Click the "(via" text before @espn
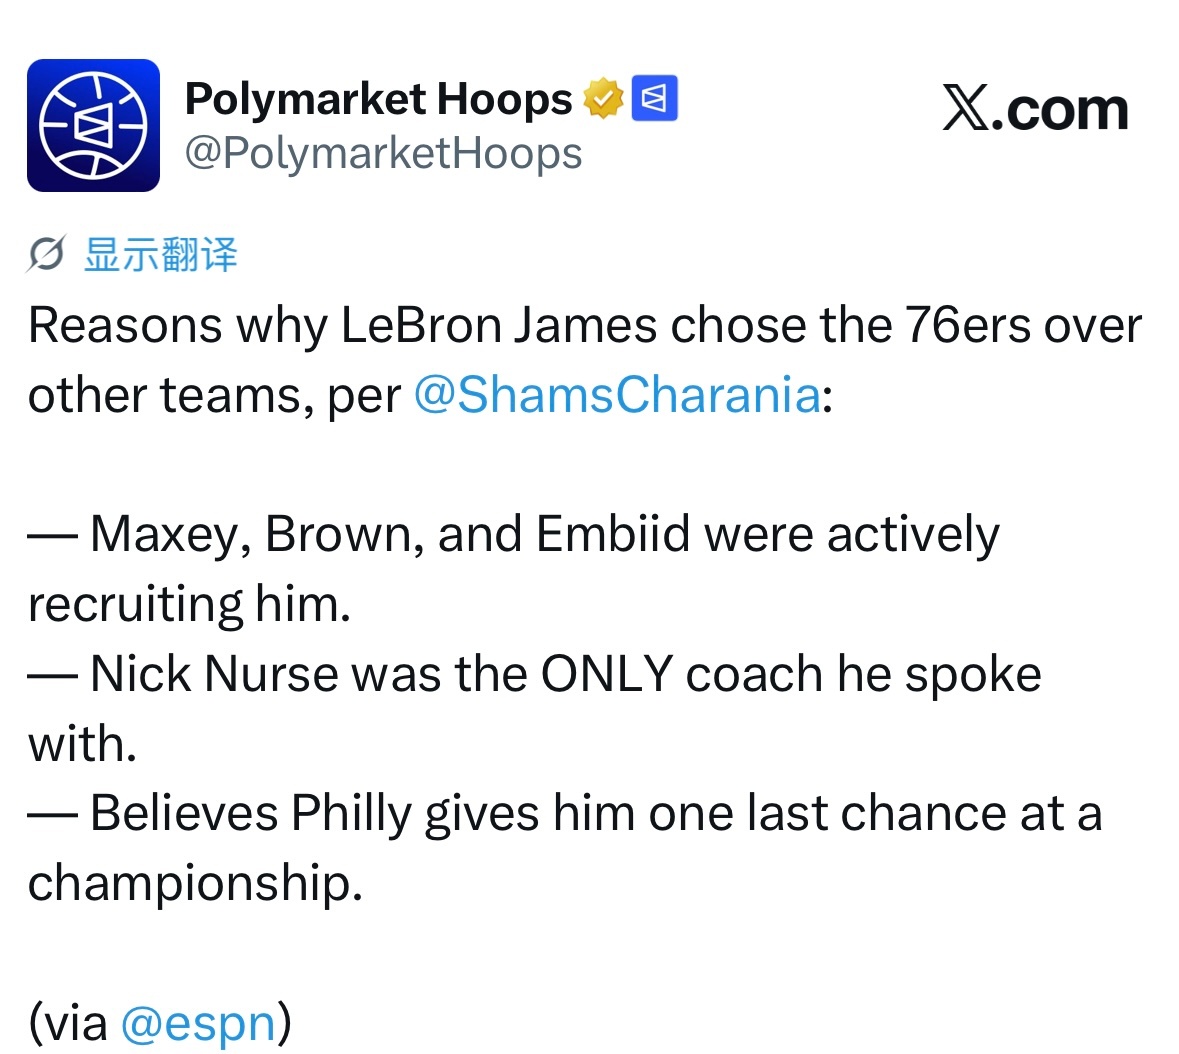 [68, 1023]
